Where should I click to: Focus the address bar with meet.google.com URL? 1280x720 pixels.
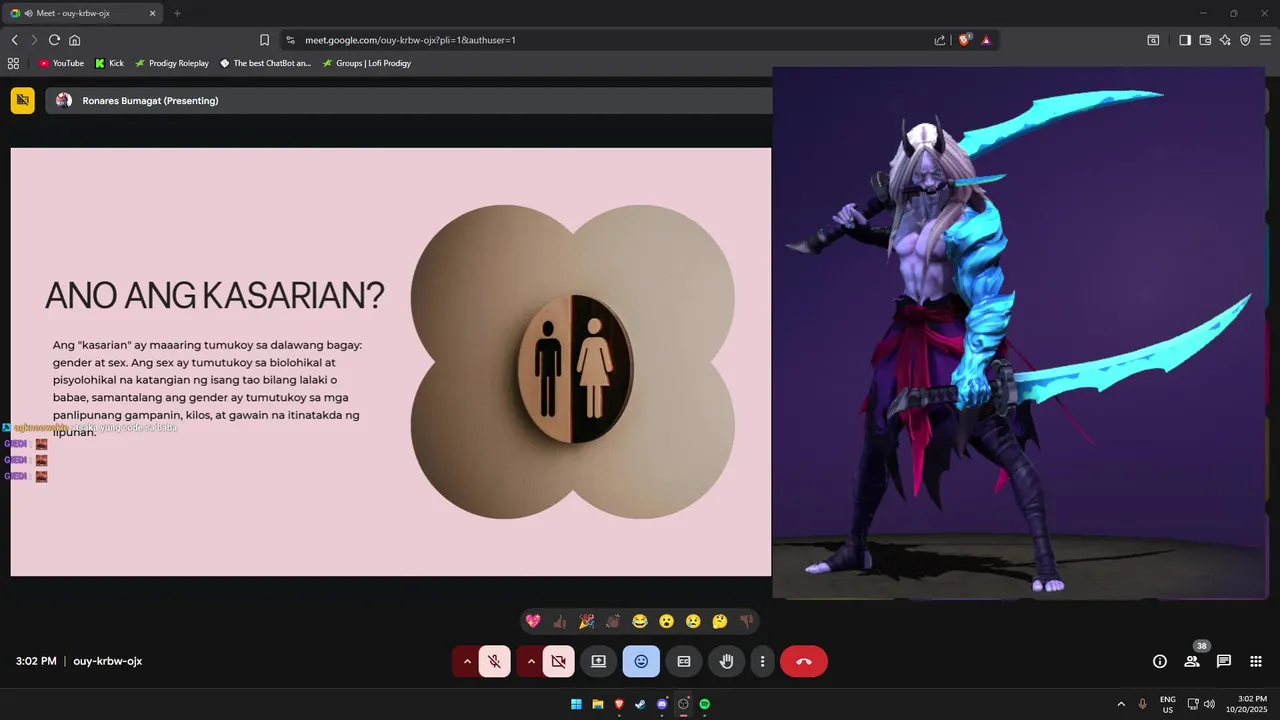coord(610,40)
